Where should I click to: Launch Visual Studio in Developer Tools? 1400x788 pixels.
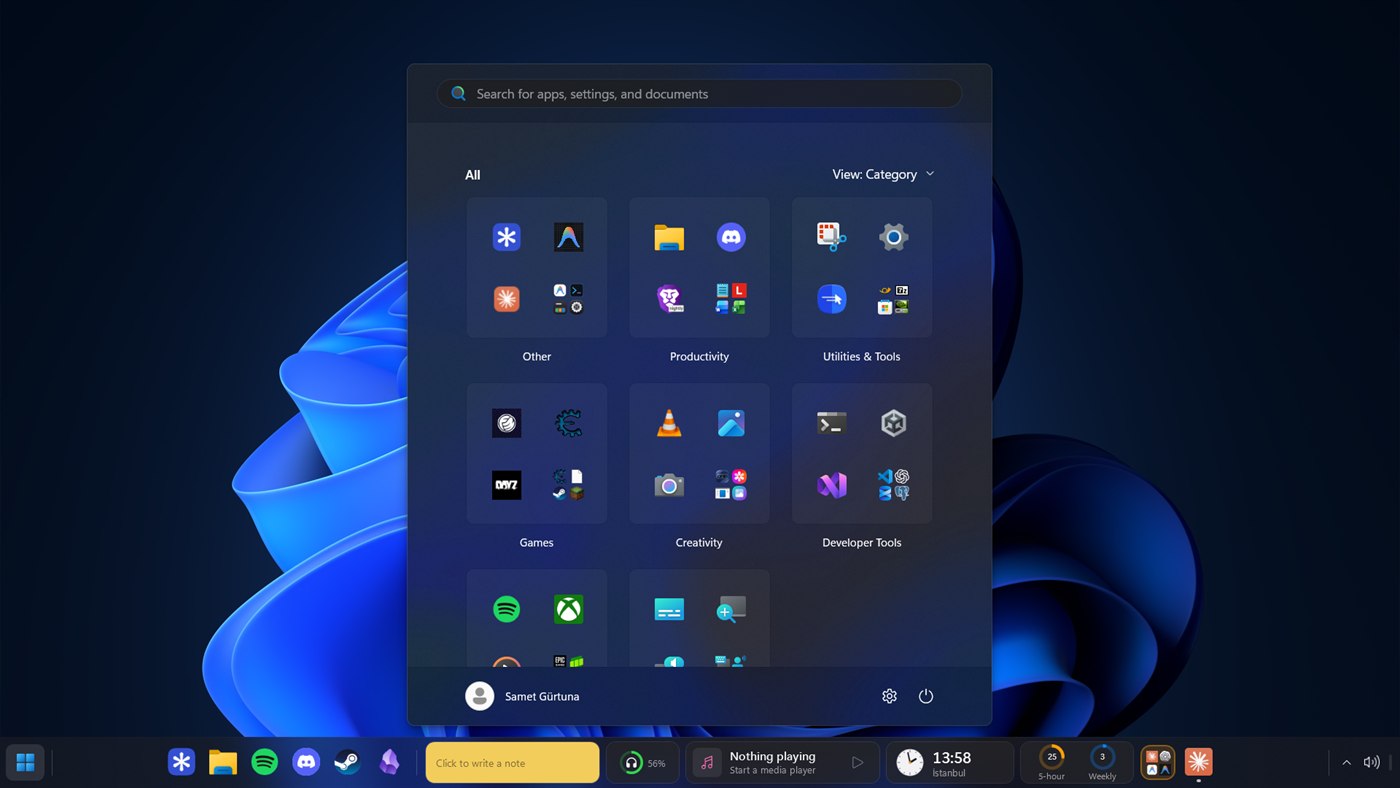coord(831,485)
